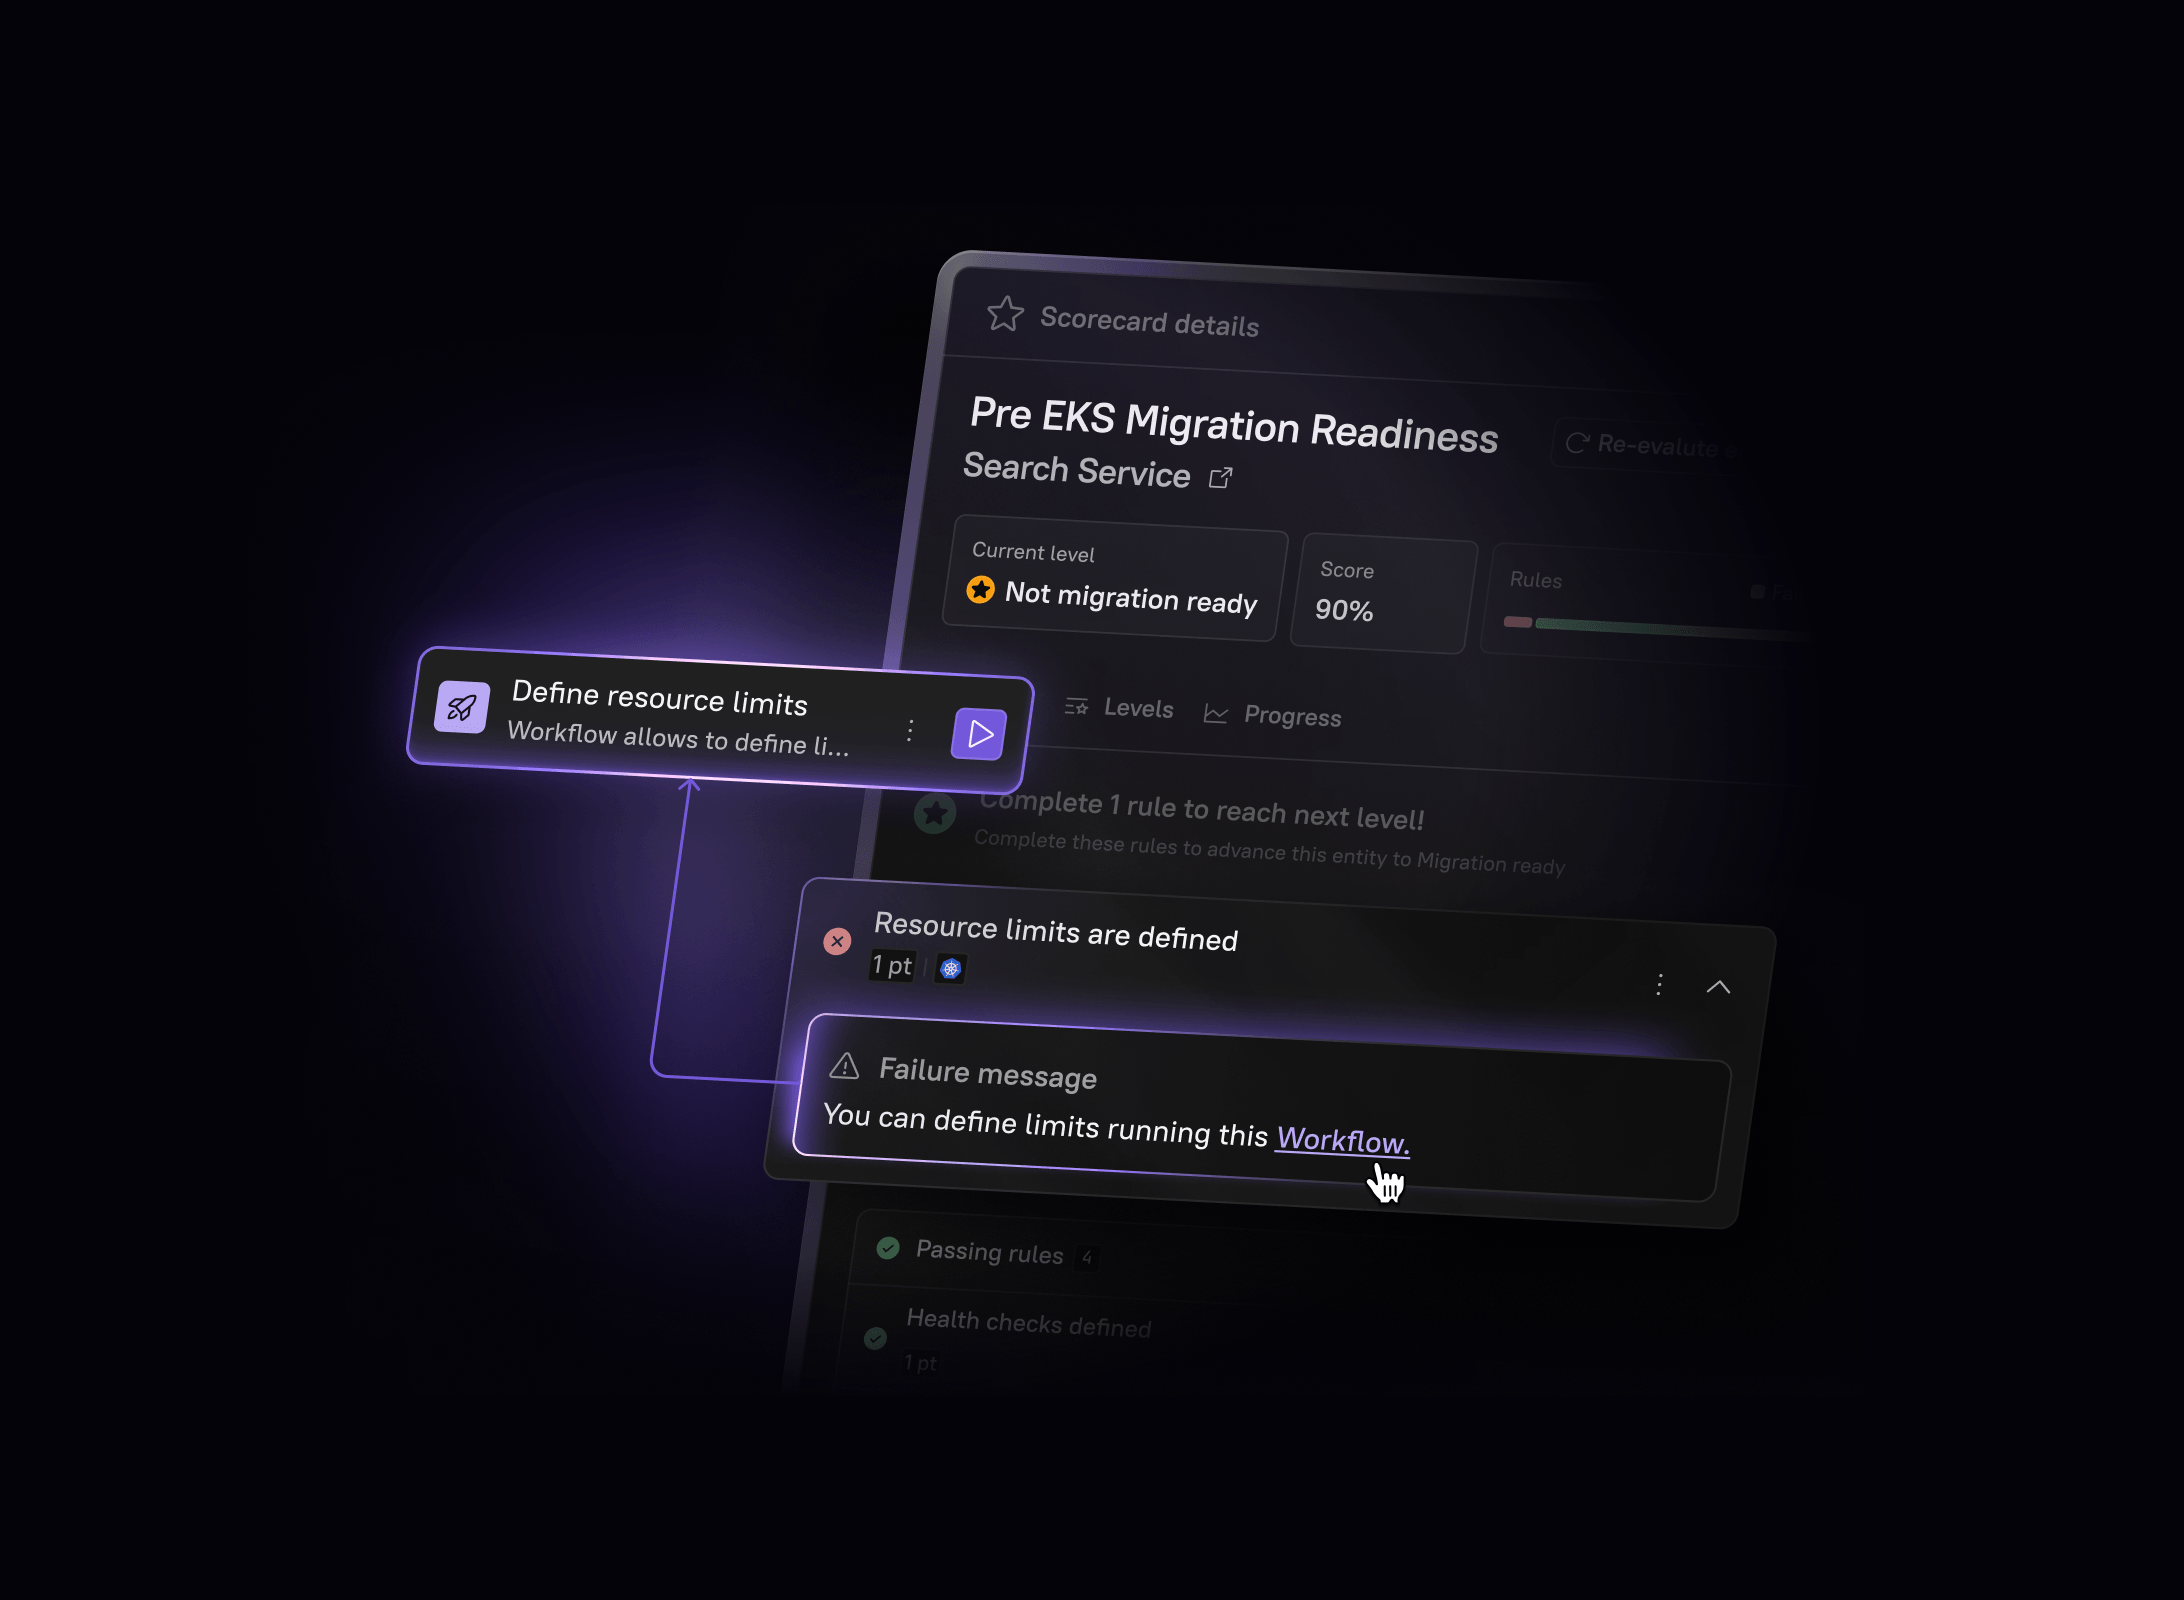Click the orange star level badge

pyautogui.click(x=980, y=590)
